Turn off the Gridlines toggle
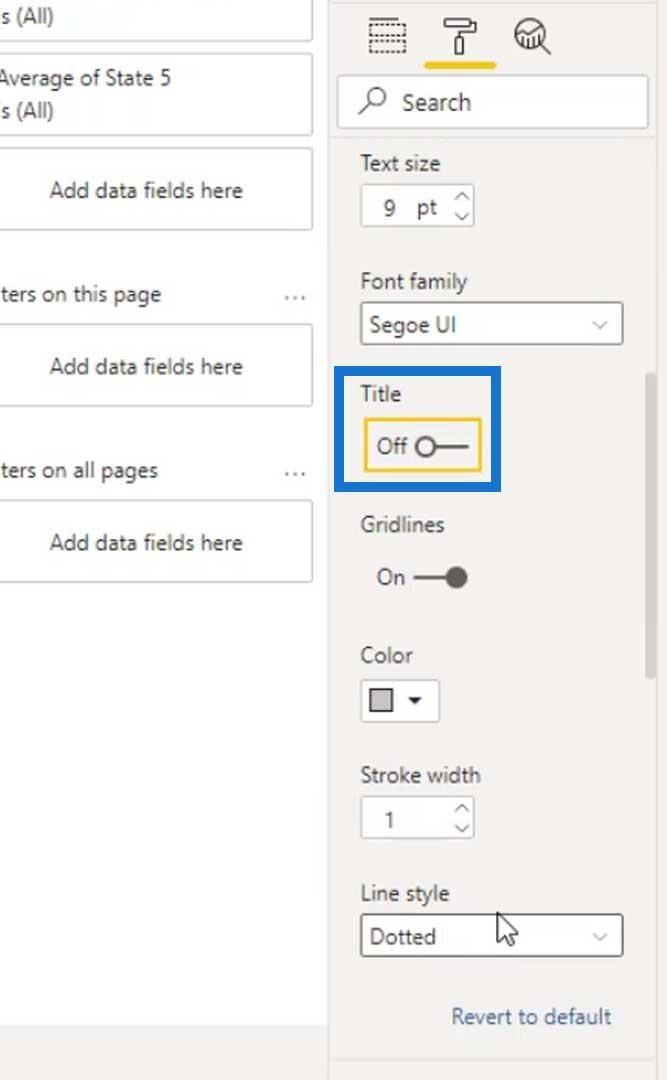Image resolution: width=667 pixels, height=1080 pixels. click(440, 577)
